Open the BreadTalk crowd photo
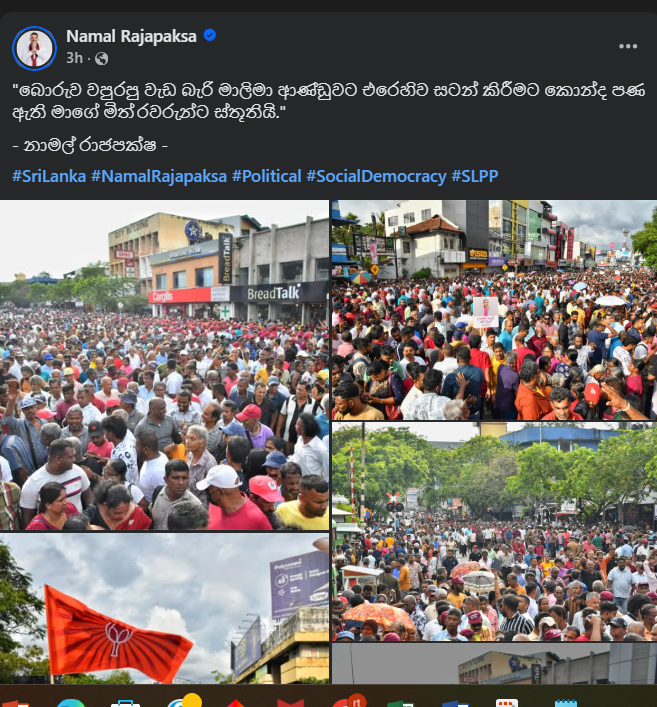Screen dimensions: 657x707 click(x=164, y=365)
